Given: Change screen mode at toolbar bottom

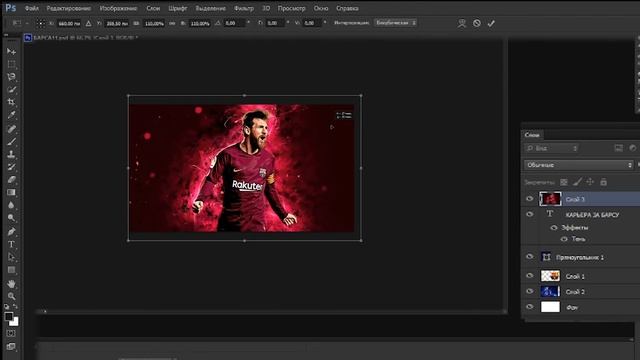Looking at the screenshot, I should pyautogui.click(x=11, y=347).
